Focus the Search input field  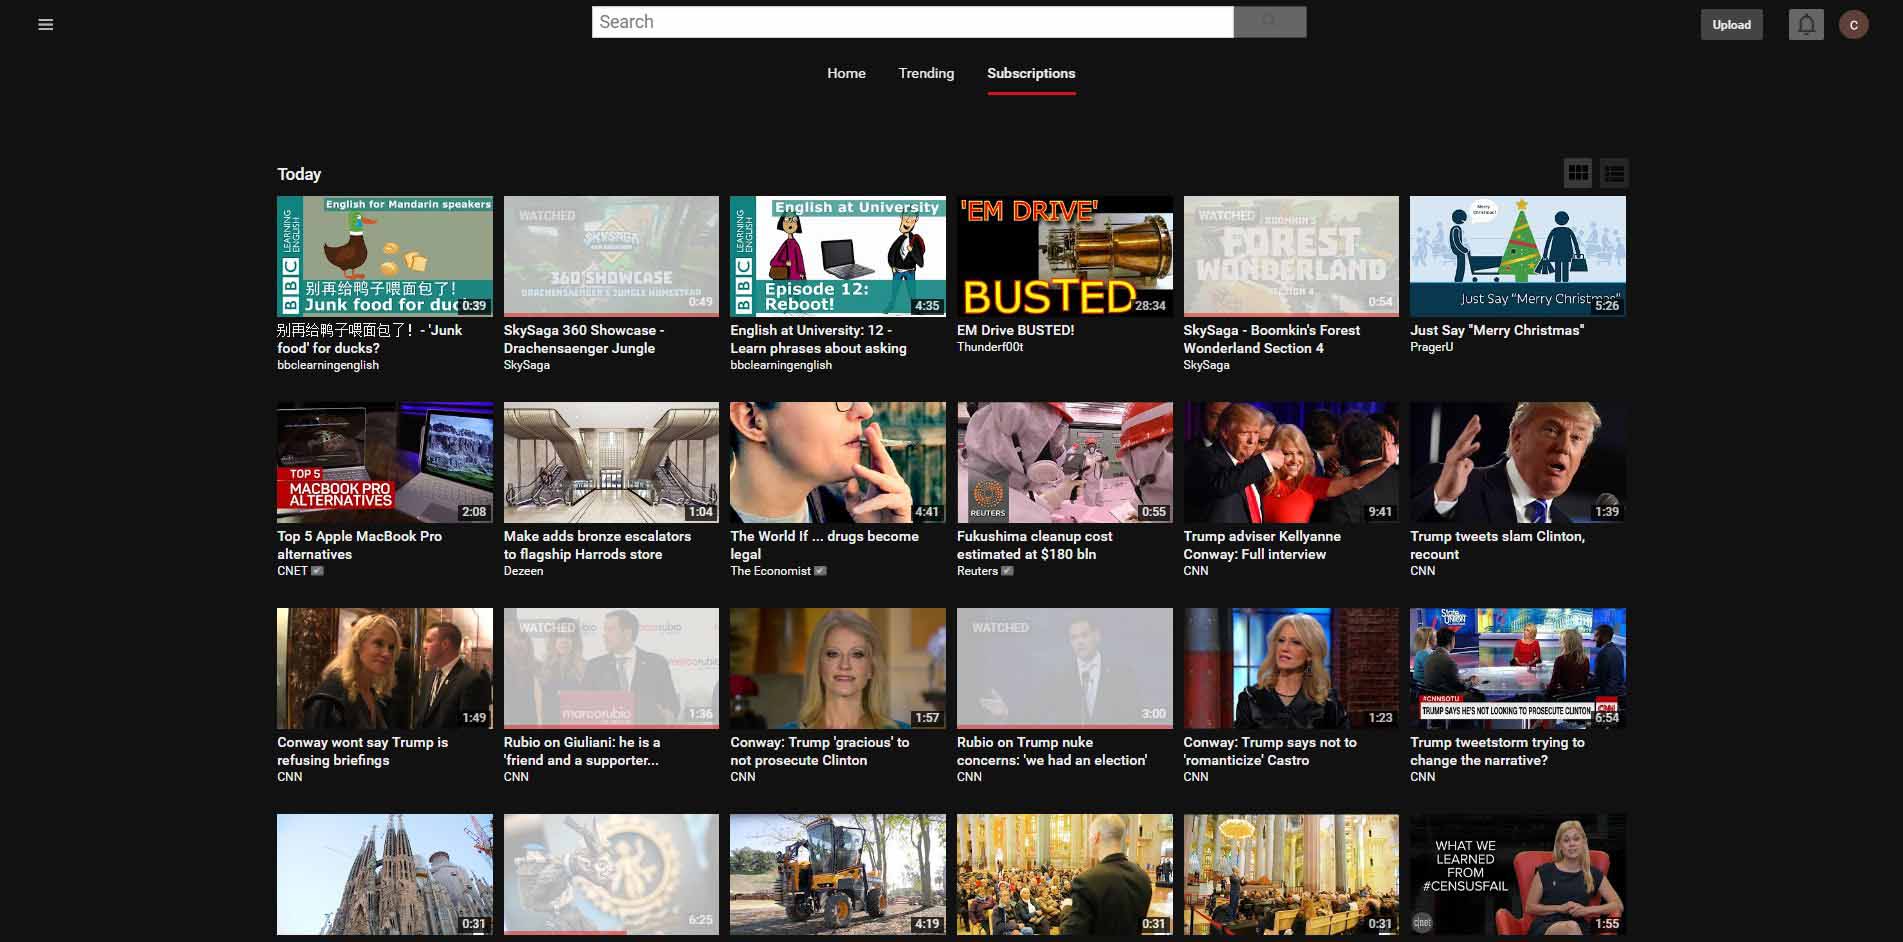(912, 22)
